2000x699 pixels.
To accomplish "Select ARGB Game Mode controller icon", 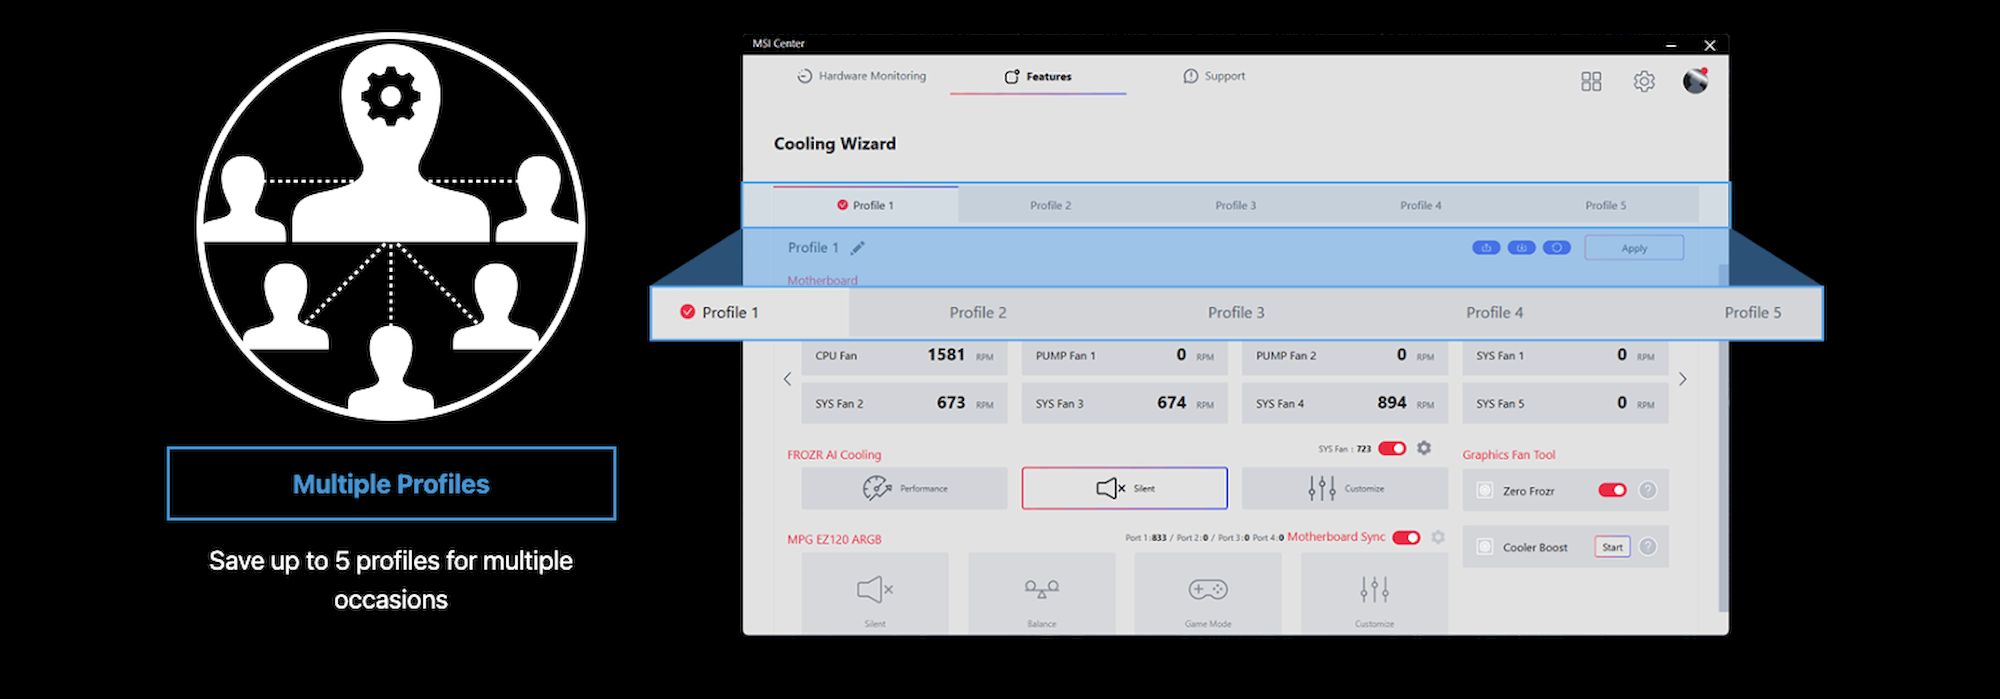I will pyautogui.click(x=1208, y=590).
